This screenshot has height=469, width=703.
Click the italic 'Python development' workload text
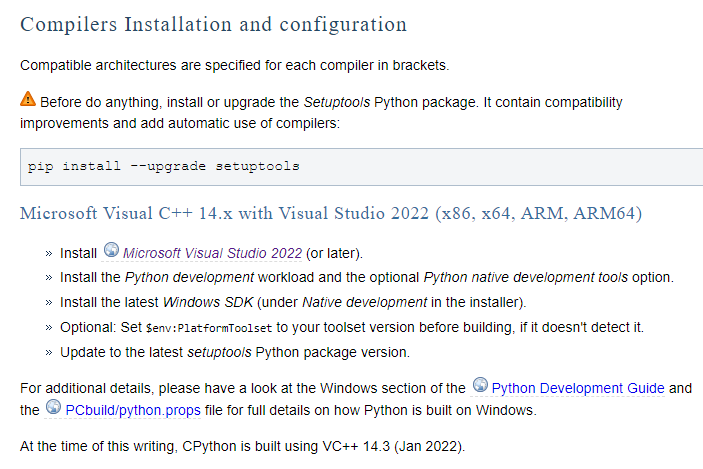(189, 278)
